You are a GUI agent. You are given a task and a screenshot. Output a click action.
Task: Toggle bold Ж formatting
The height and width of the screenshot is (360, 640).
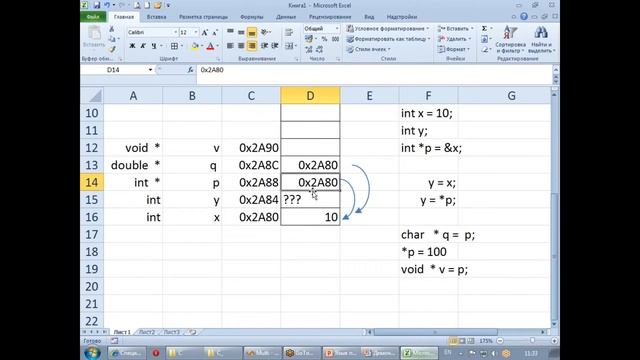[132, 46]
